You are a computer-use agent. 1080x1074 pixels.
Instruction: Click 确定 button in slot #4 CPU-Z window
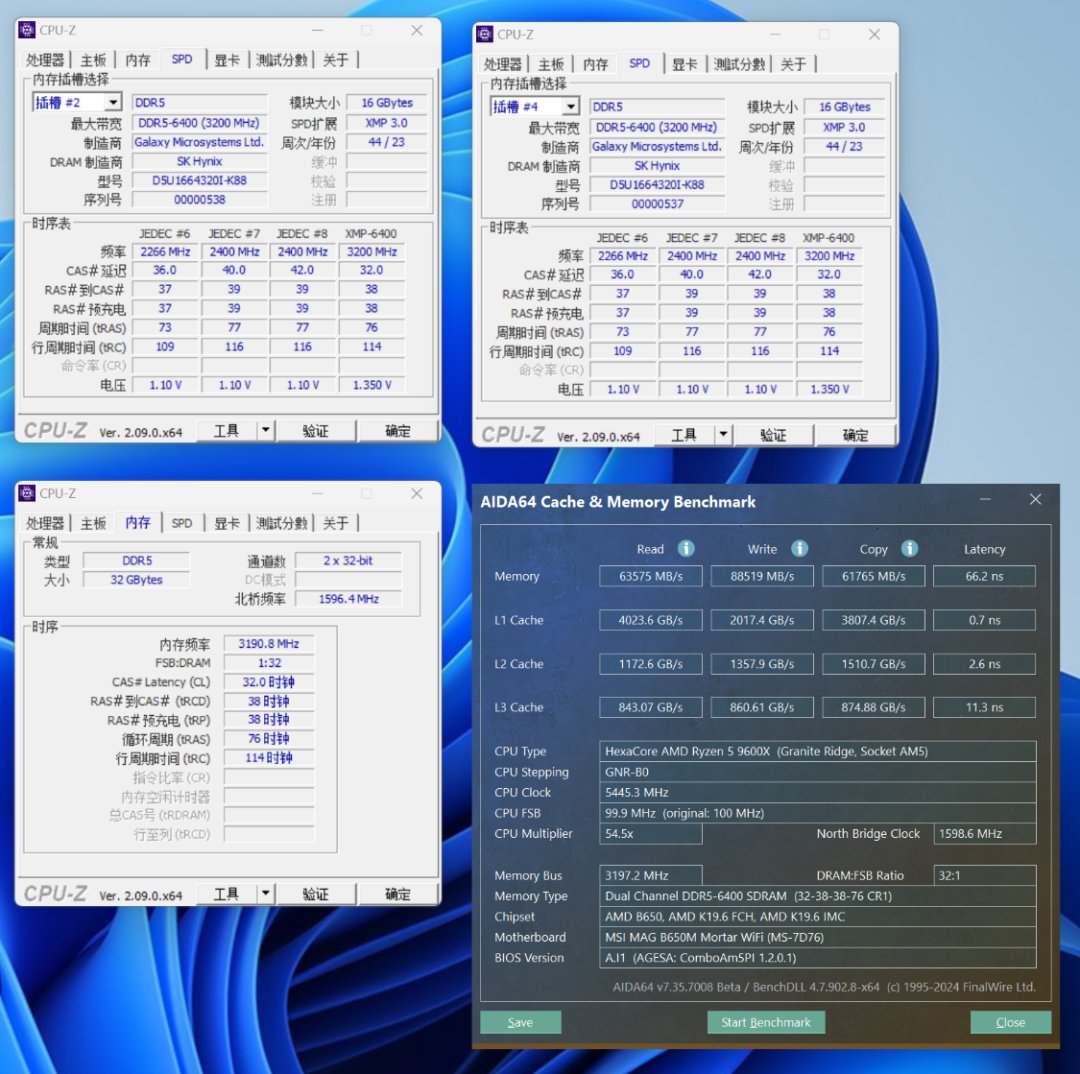(x=855, y=435)
